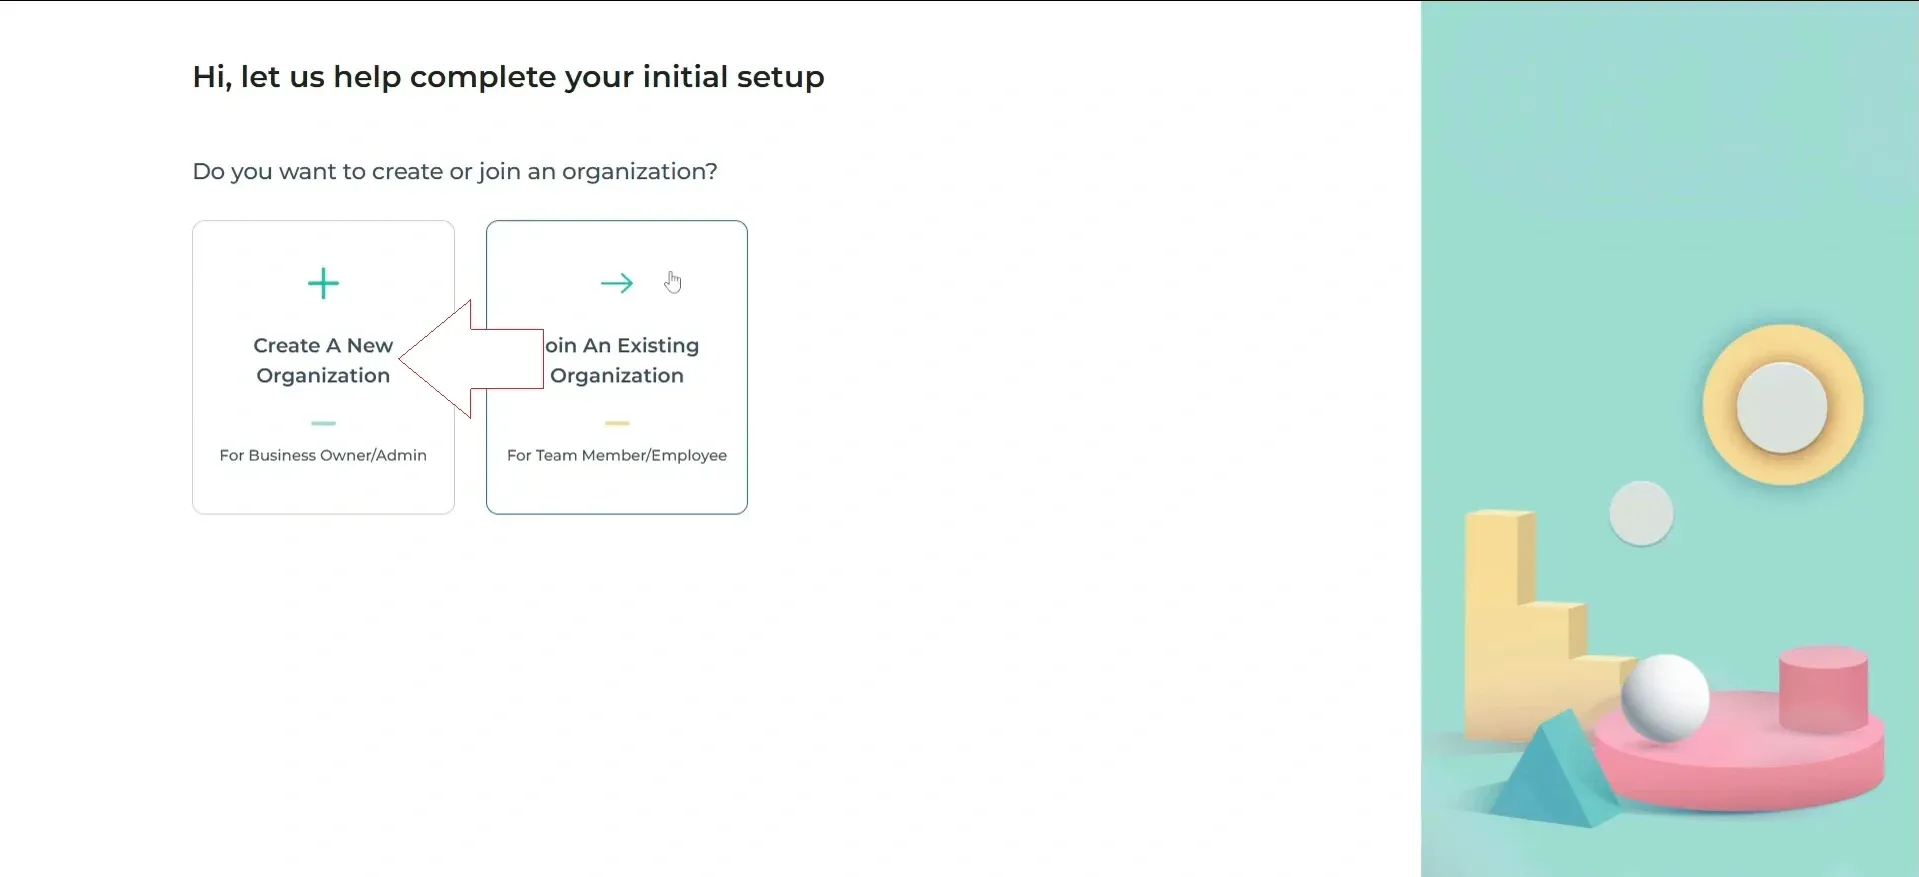Click the 'Create A New Organization' title text

click(x=323, y=360)
